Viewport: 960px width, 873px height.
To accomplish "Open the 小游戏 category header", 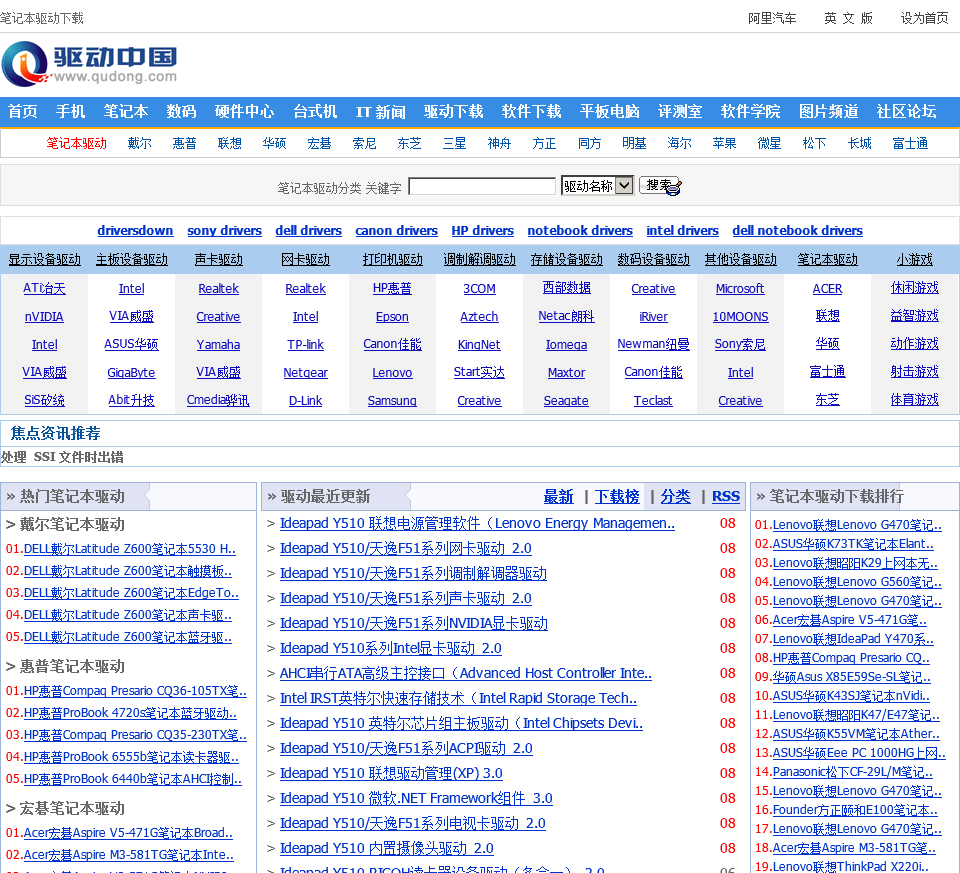I will [x=915, y=260].
